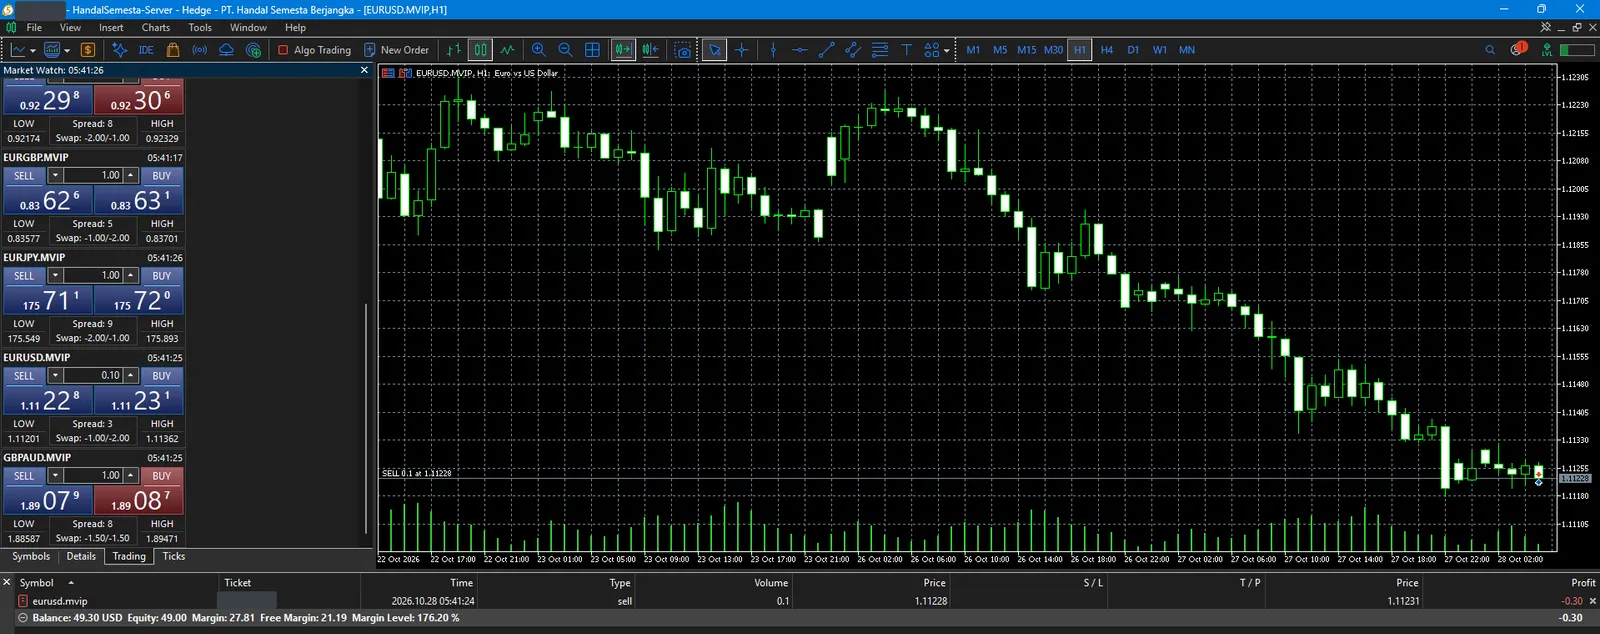Click EURUSD.MVIP volume field showing 0.10
The height and width of the screenshot is (634, 1600).
tap(93, 376)
